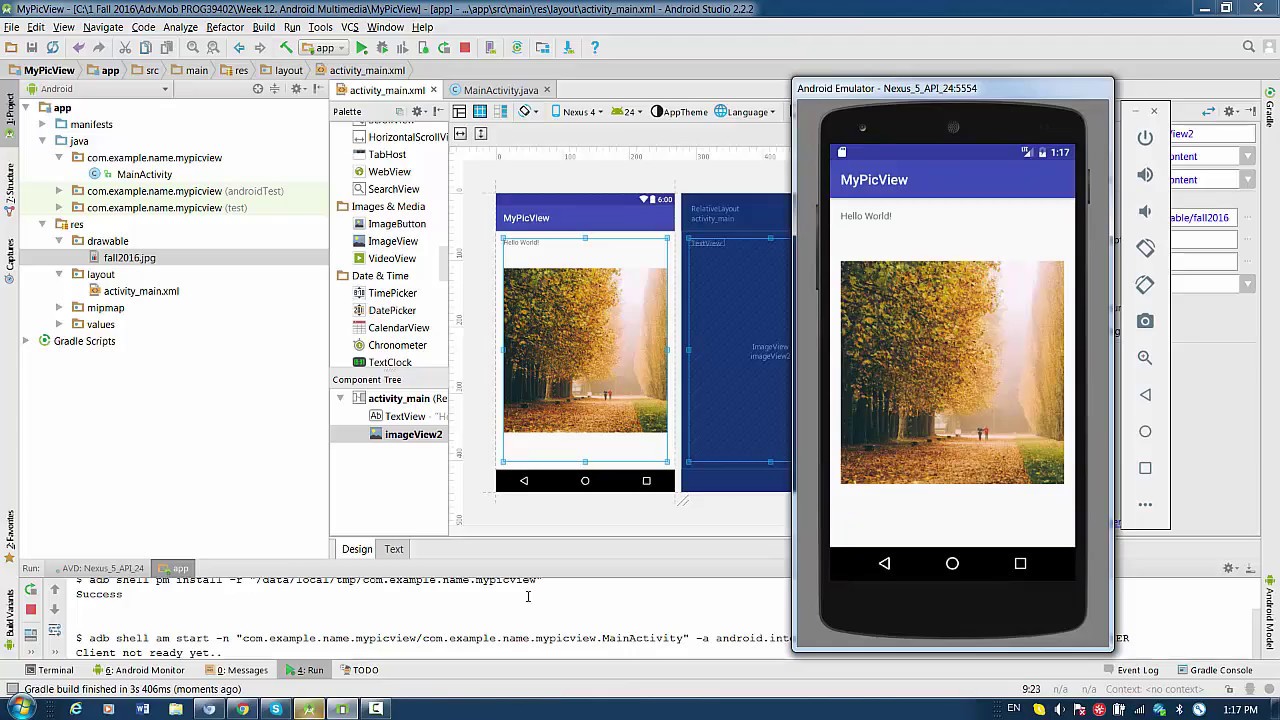
Task: Expand the mipmap folder
Action: (x=59, y=308)
